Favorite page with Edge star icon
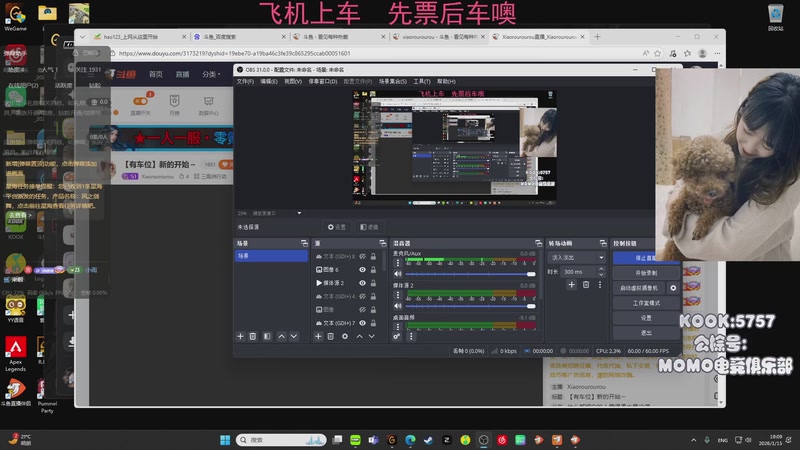Image resolution: width=800 pixels, height=450 pixels. tap(658, 53)
